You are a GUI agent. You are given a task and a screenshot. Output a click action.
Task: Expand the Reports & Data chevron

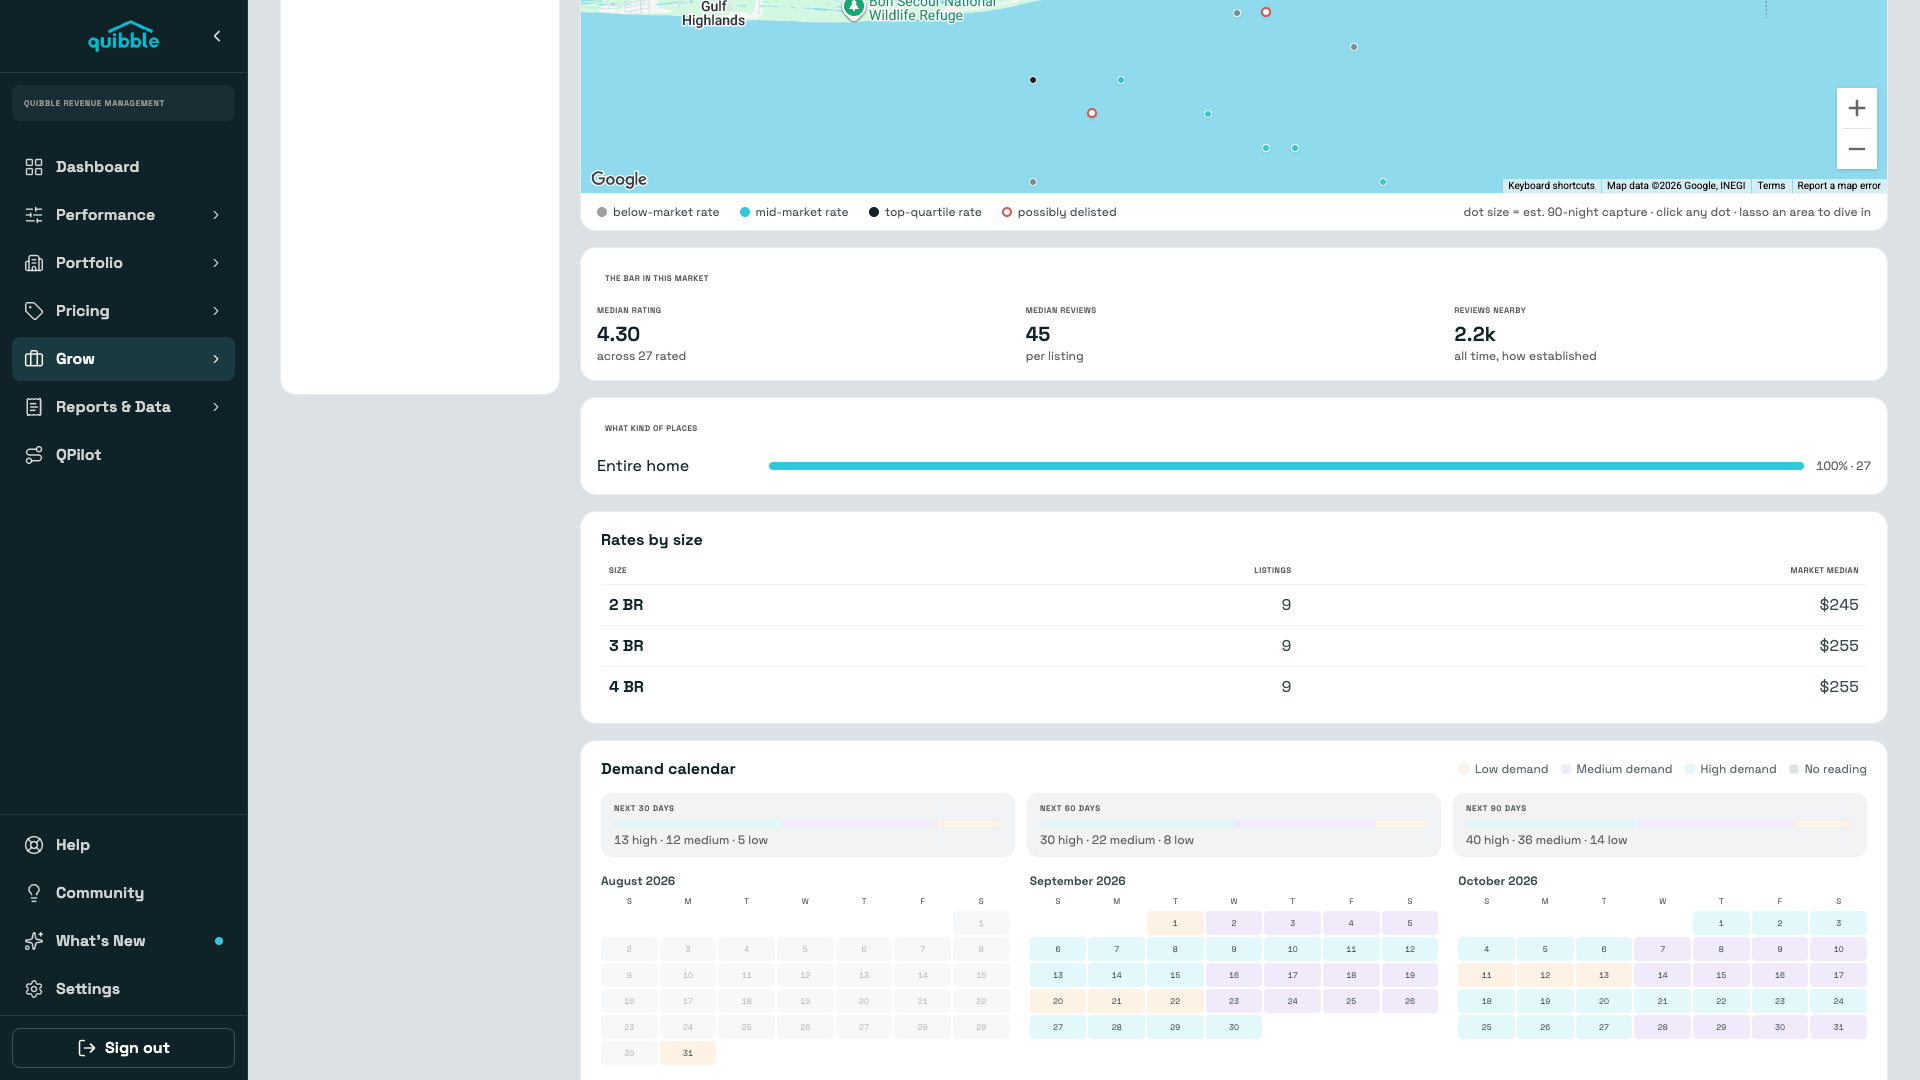(216, 407)
